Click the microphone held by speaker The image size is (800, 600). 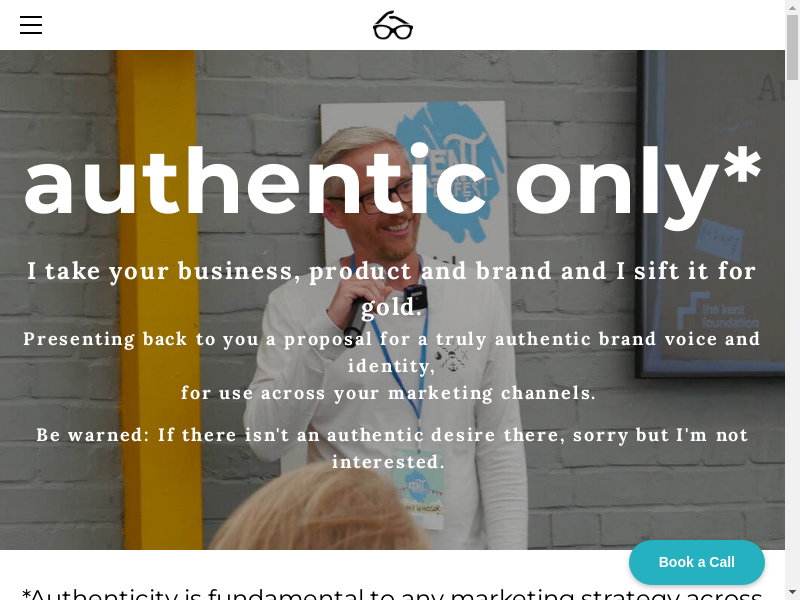pos(416,297)
